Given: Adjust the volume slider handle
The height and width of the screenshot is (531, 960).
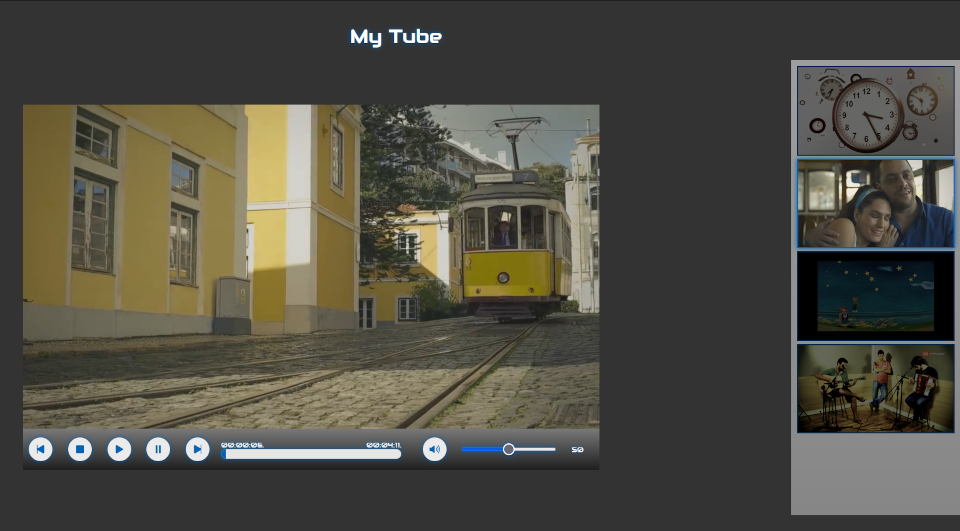Looking at the screenshot, I should 508,449.
